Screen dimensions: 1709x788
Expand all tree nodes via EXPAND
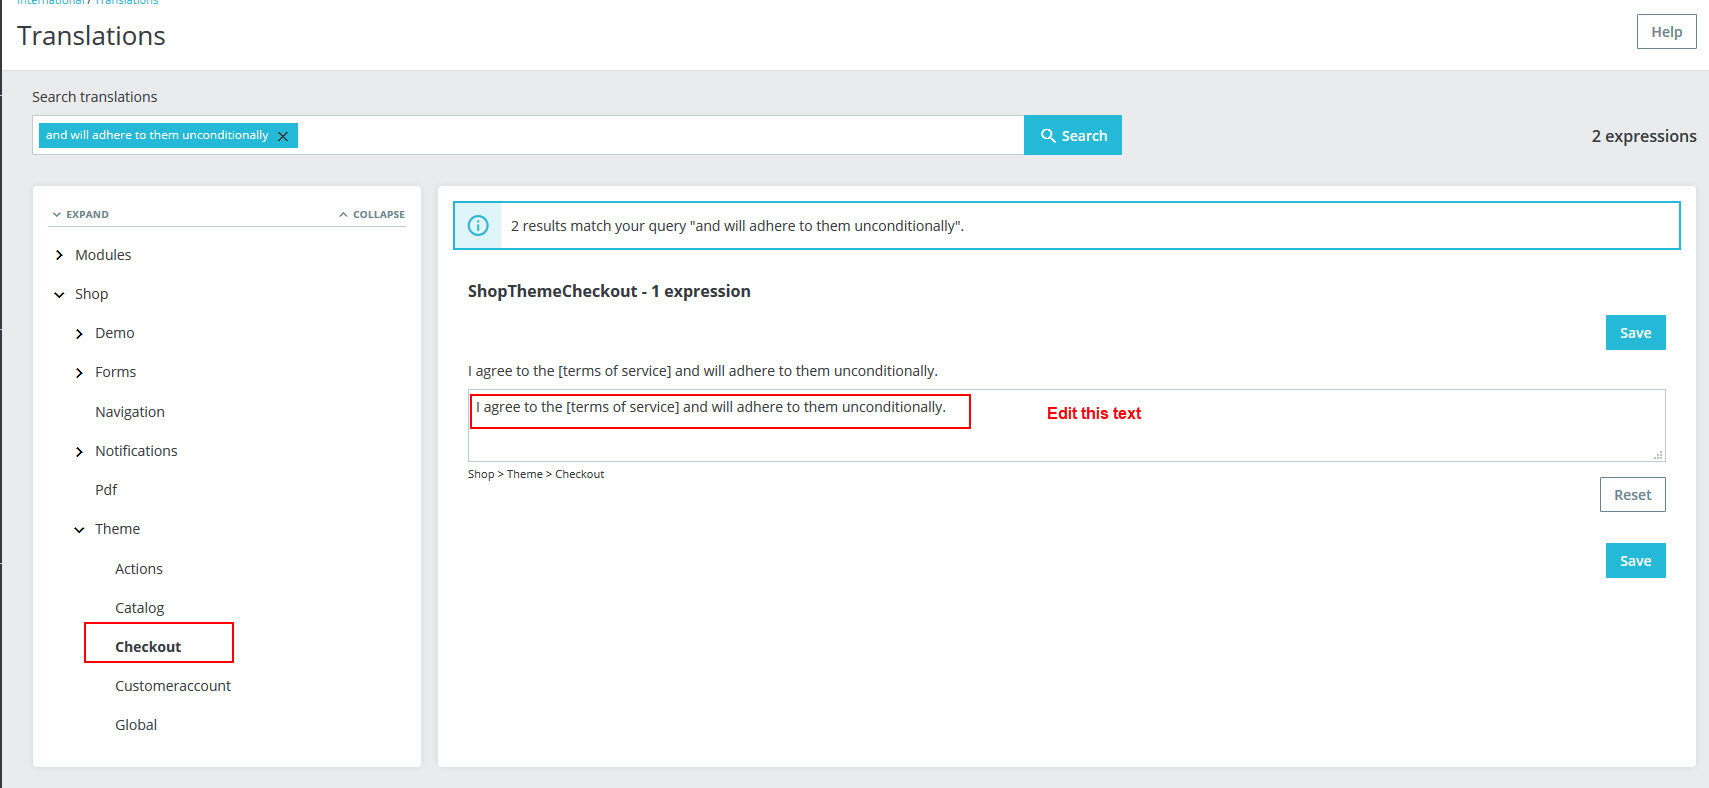(81, 214)
